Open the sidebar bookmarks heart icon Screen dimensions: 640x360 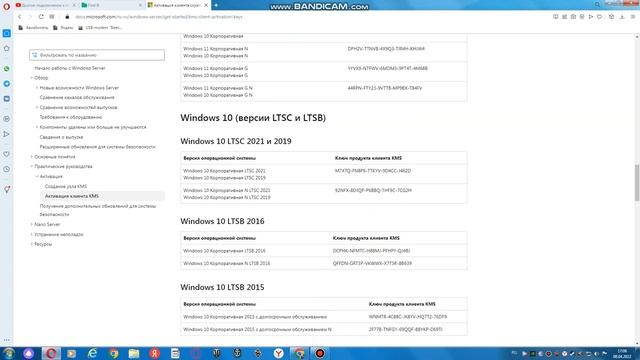(x=7, y=154)
